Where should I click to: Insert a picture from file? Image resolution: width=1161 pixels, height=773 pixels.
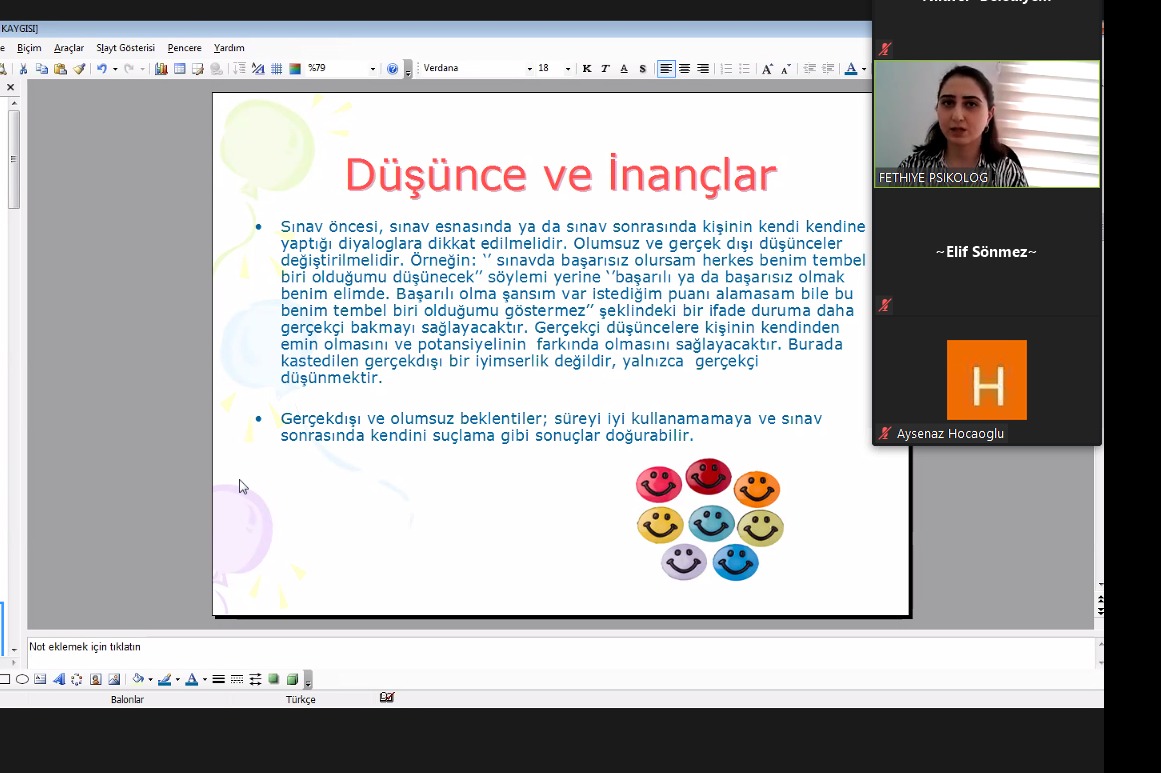(114, 679)
